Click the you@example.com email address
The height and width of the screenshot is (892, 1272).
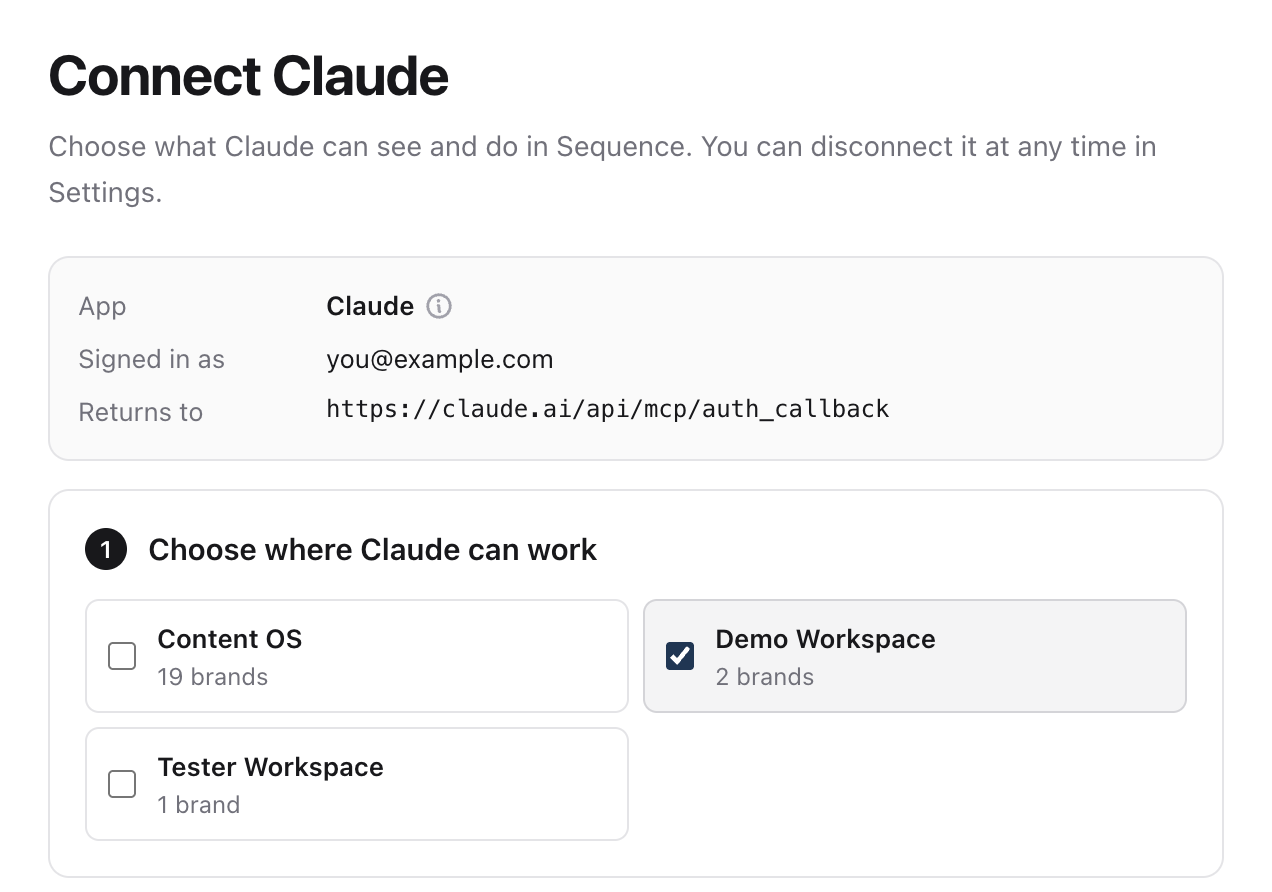[440, 359]
